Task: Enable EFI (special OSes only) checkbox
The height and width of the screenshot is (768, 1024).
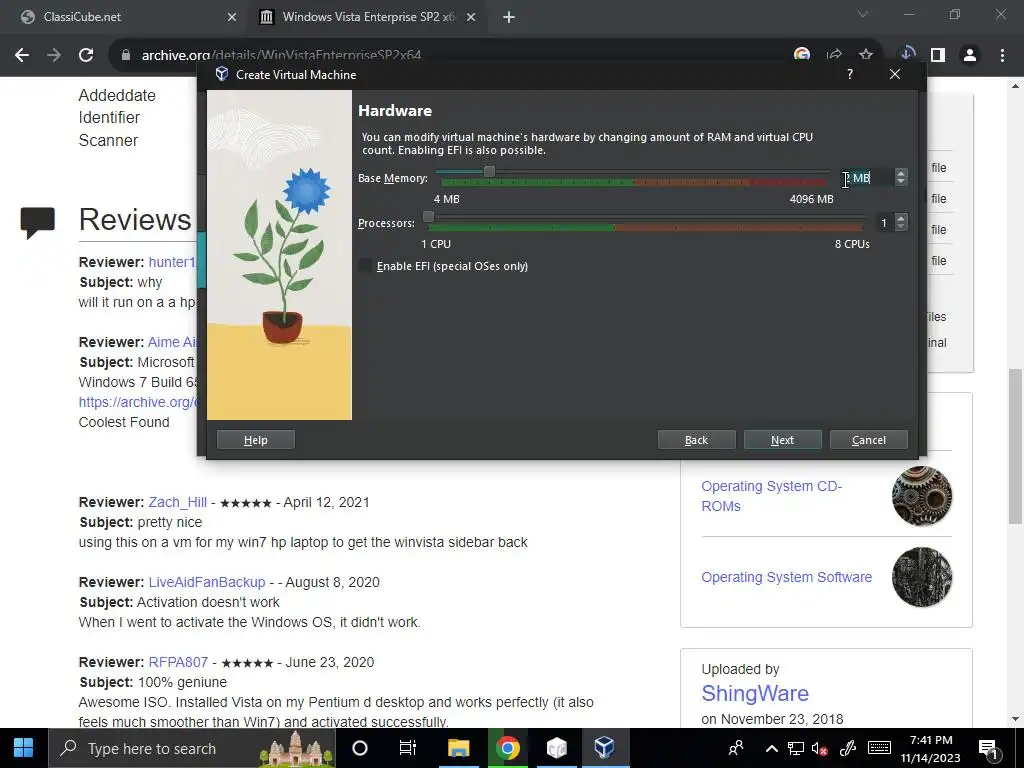Action: click(x=365, y=266)
